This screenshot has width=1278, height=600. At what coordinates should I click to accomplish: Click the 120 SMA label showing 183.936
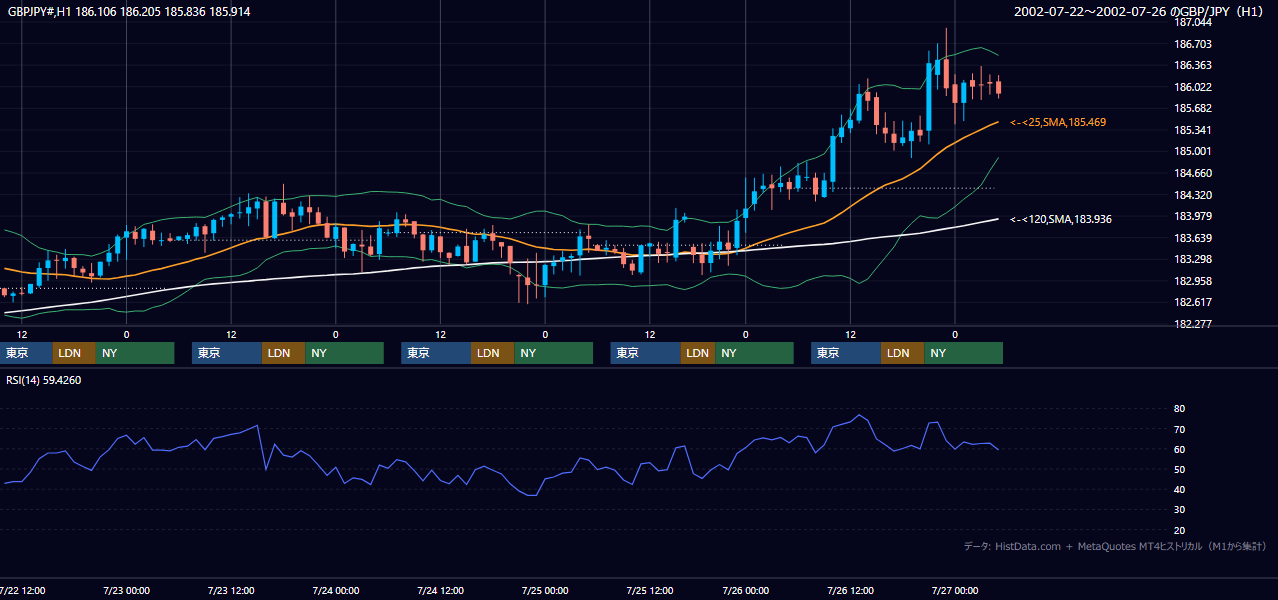1061,219
